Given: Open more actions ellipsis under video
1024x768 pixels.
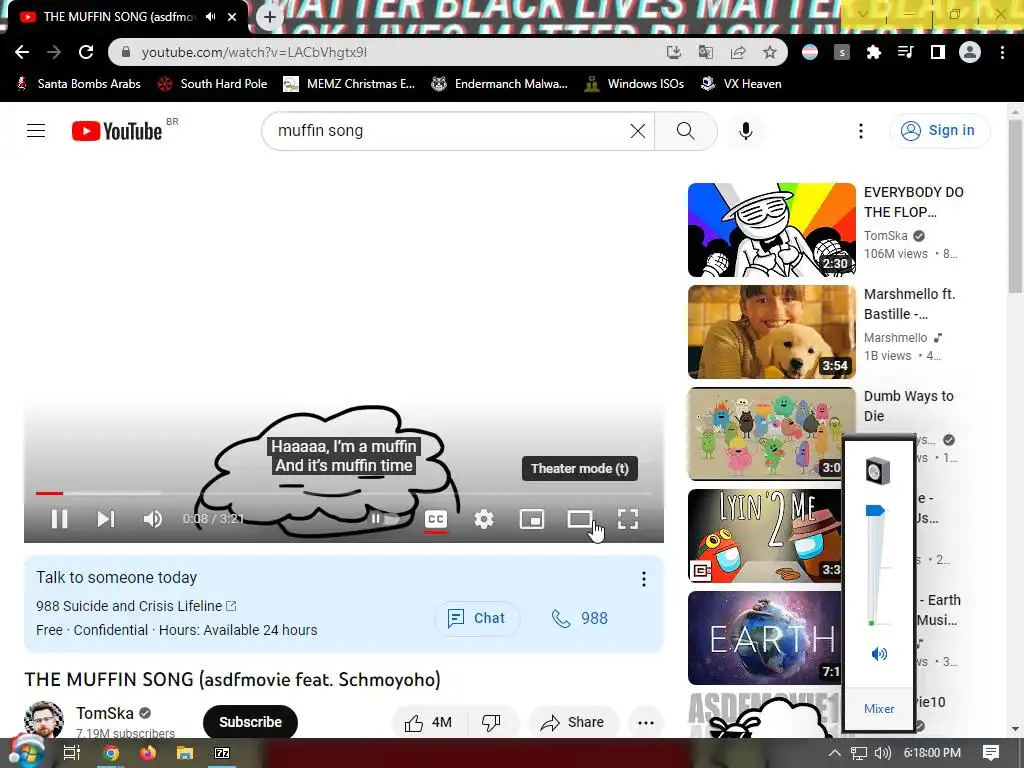Looking at the screenshot, I should pos(646,722).
